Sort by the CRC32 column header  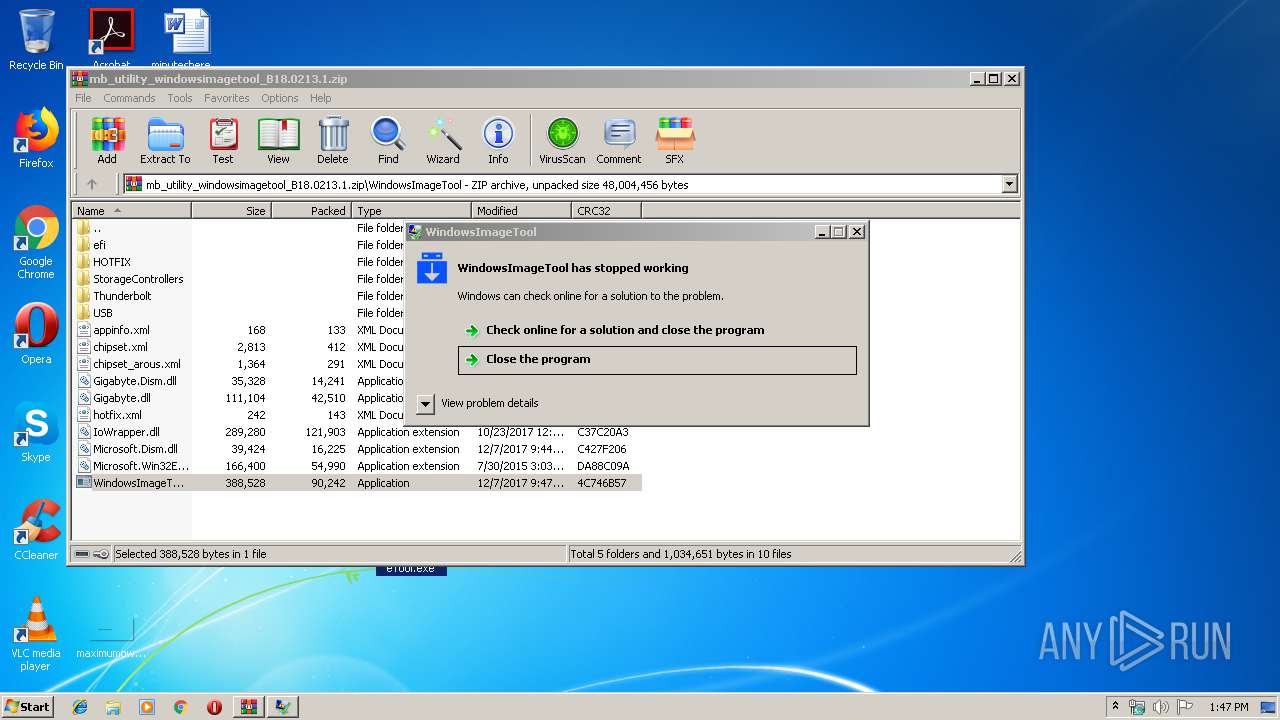pos(607,211)
